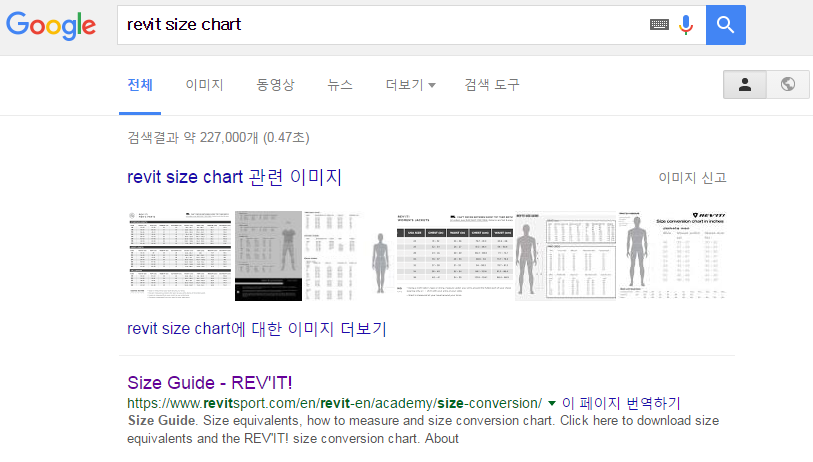Start voice search with the microphone

pyautogui.click(x=686, y=25)
